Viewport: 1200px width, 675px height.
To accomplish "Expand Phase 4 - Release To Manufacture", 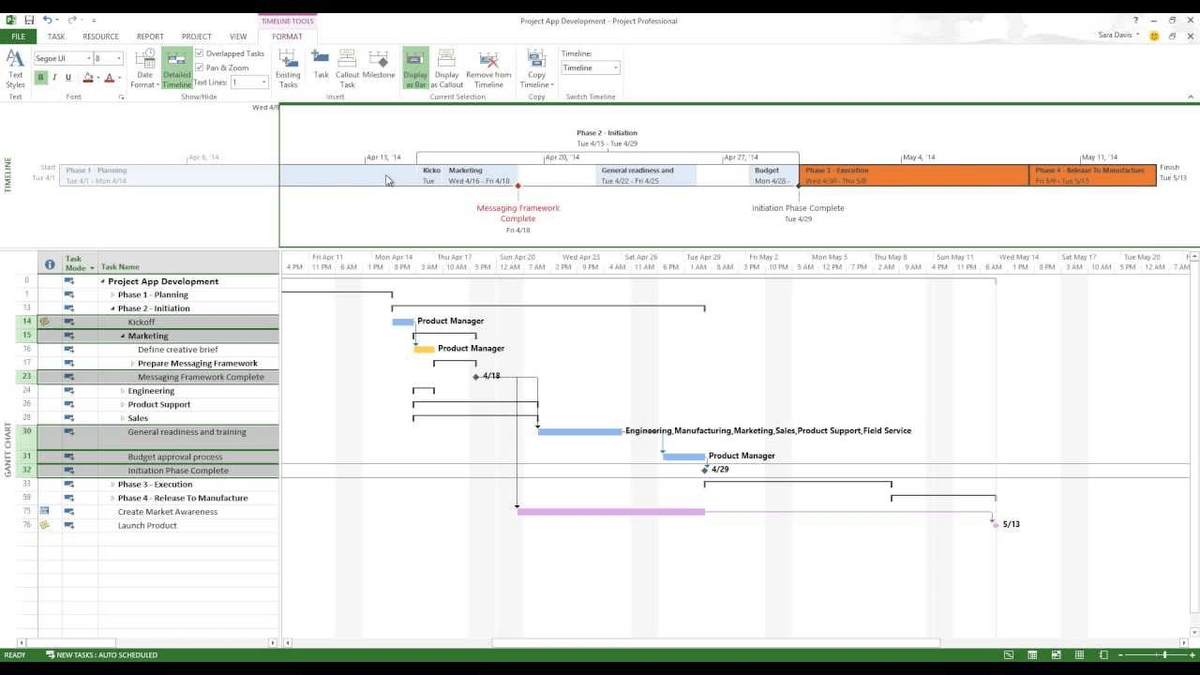I will (112, 498).
